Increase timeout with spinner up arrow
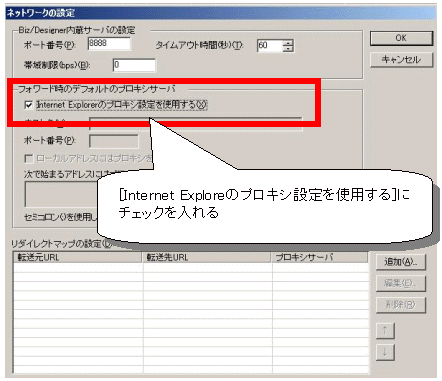The height and width of the screenshot is (381, 442). pos(288,42)
